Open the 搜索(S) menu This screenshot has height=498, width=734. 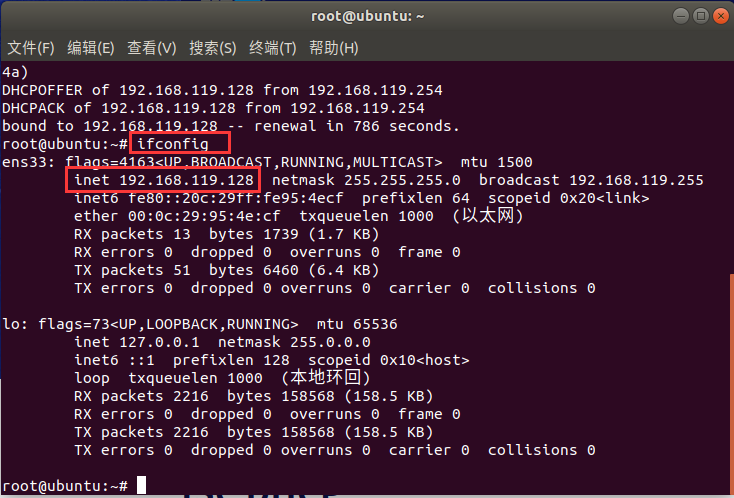(213, 48)
